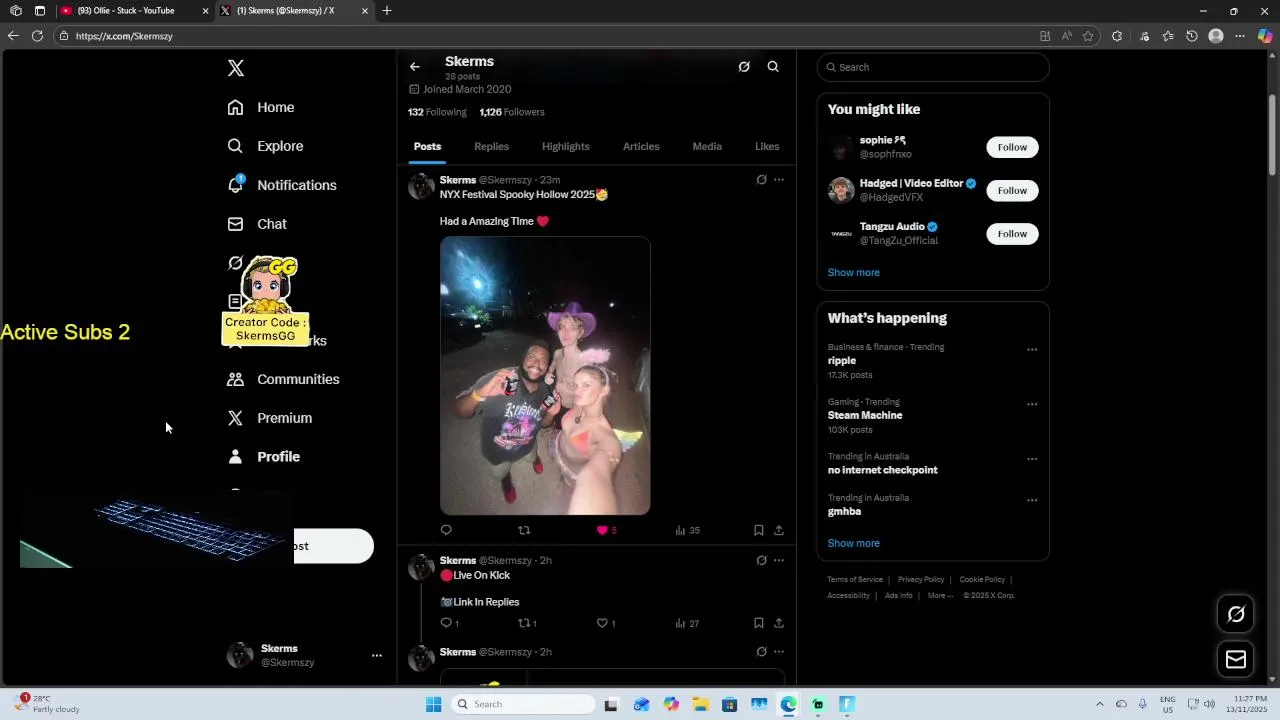Follow Tangzu Audio
Screen dimensions: 1280x720
(x=1012, y=234)
